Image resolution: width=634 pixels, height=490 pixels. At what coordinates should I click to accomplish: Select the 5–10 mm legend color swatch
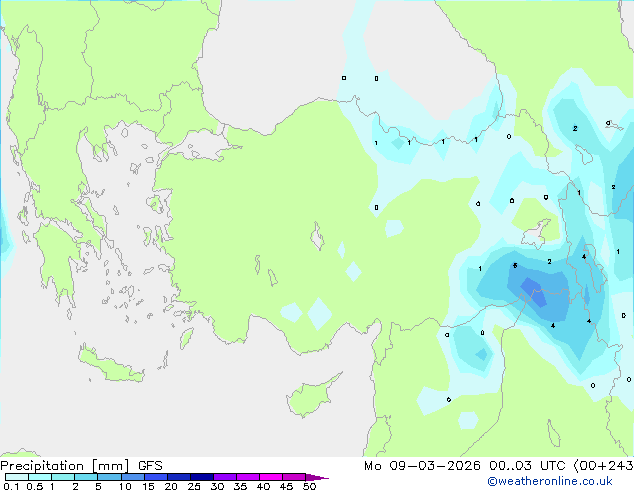point(110,477)
